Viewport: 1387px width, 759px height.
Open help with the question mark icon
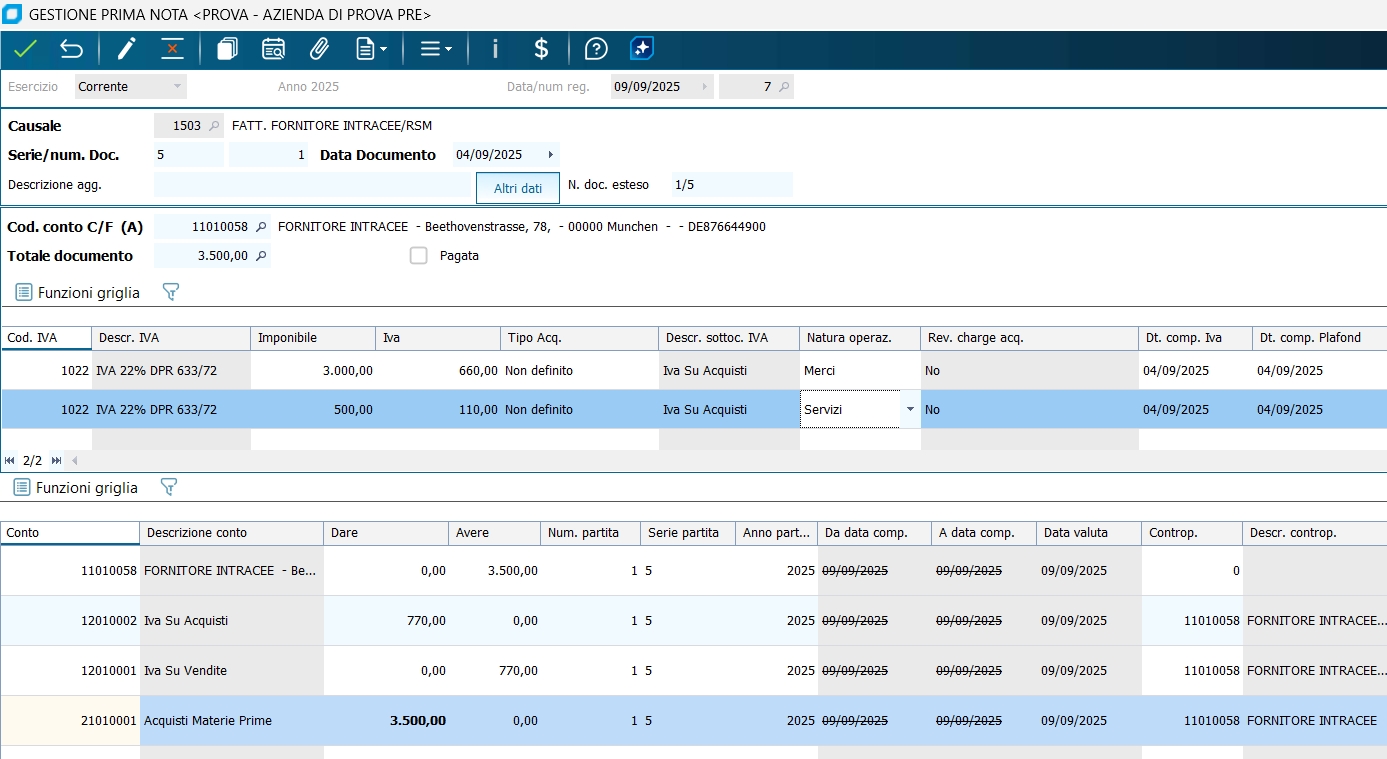pyautogui.click(x=596, y=49)
